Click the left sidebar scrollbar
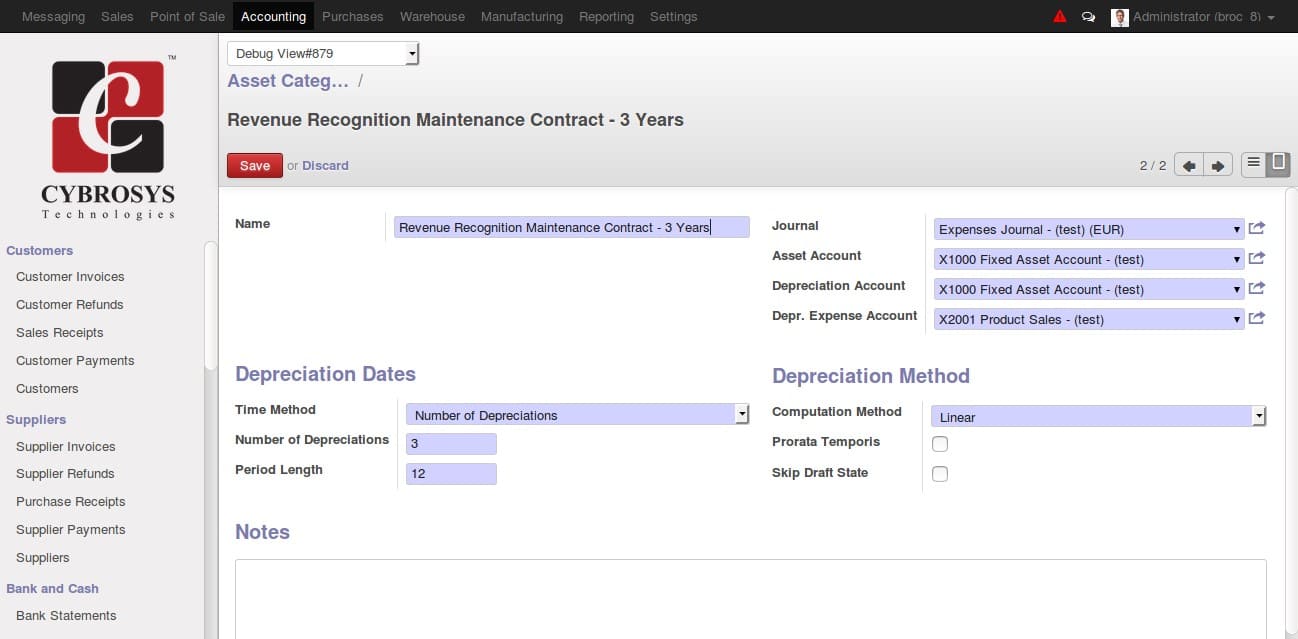This screenshot has height=639, width=1298. pyautogui.click(x=210, y=305)
